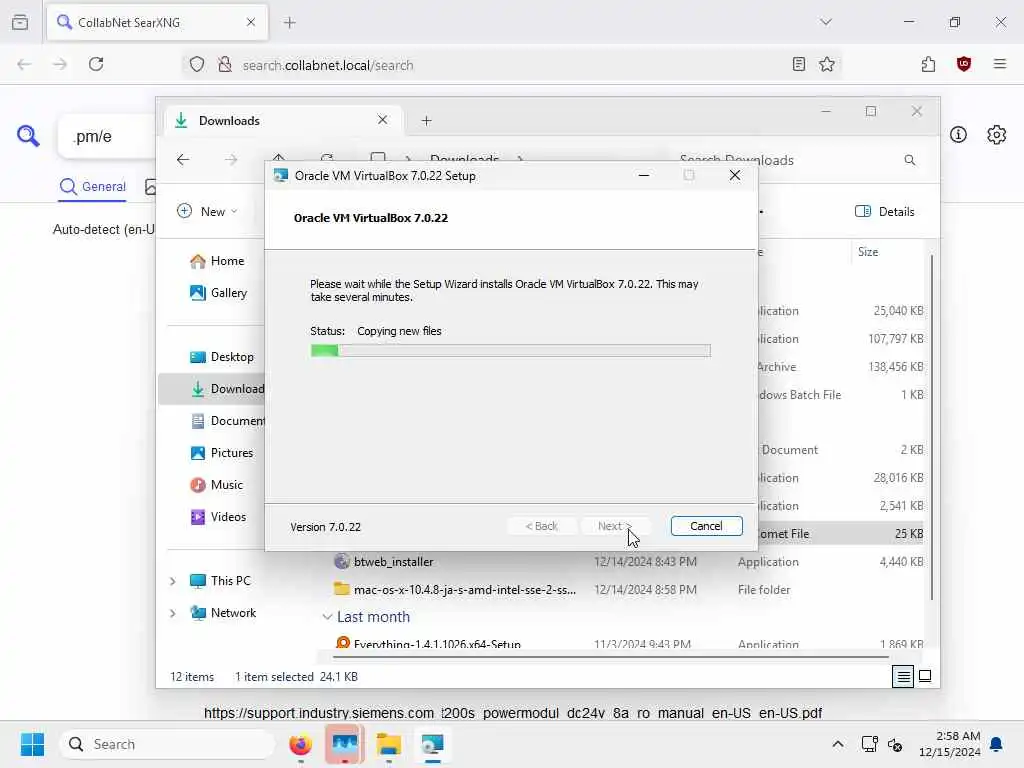Click Explorer horizontal scrollbar
The height and width of the screenshot is (768, 1024).
[x=611, y=656]
